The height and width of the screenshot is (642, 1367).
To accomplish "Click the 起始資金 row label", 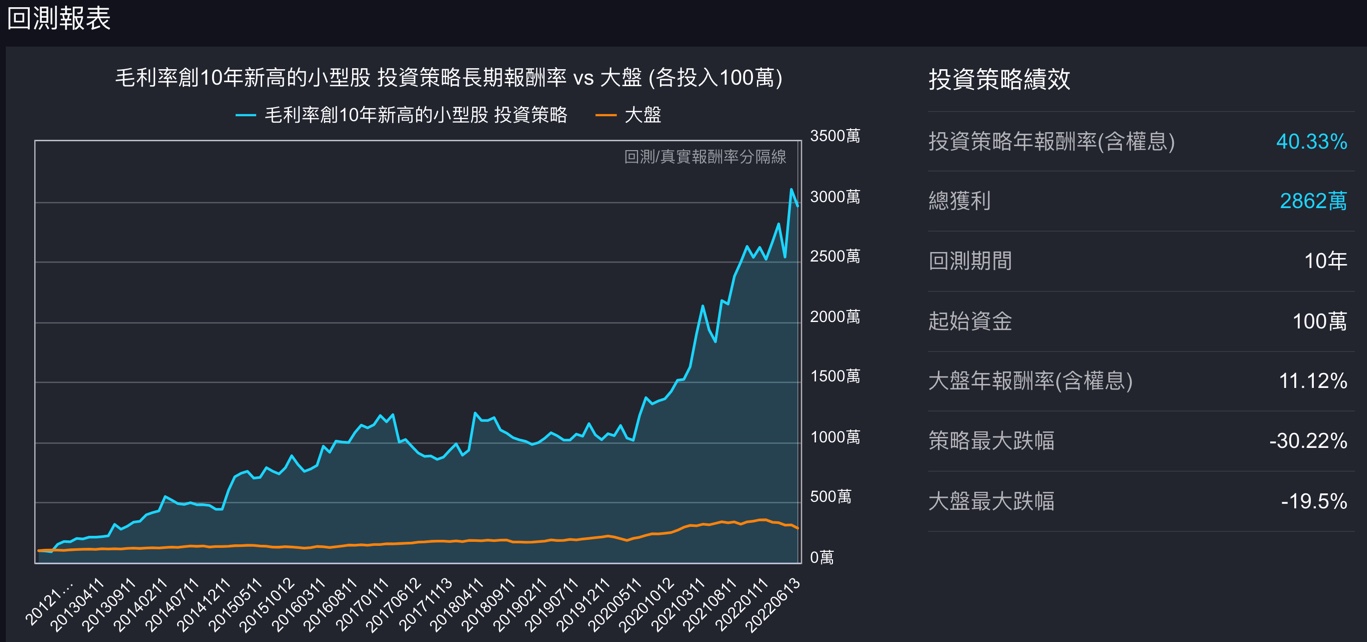I will coord(969,321).
